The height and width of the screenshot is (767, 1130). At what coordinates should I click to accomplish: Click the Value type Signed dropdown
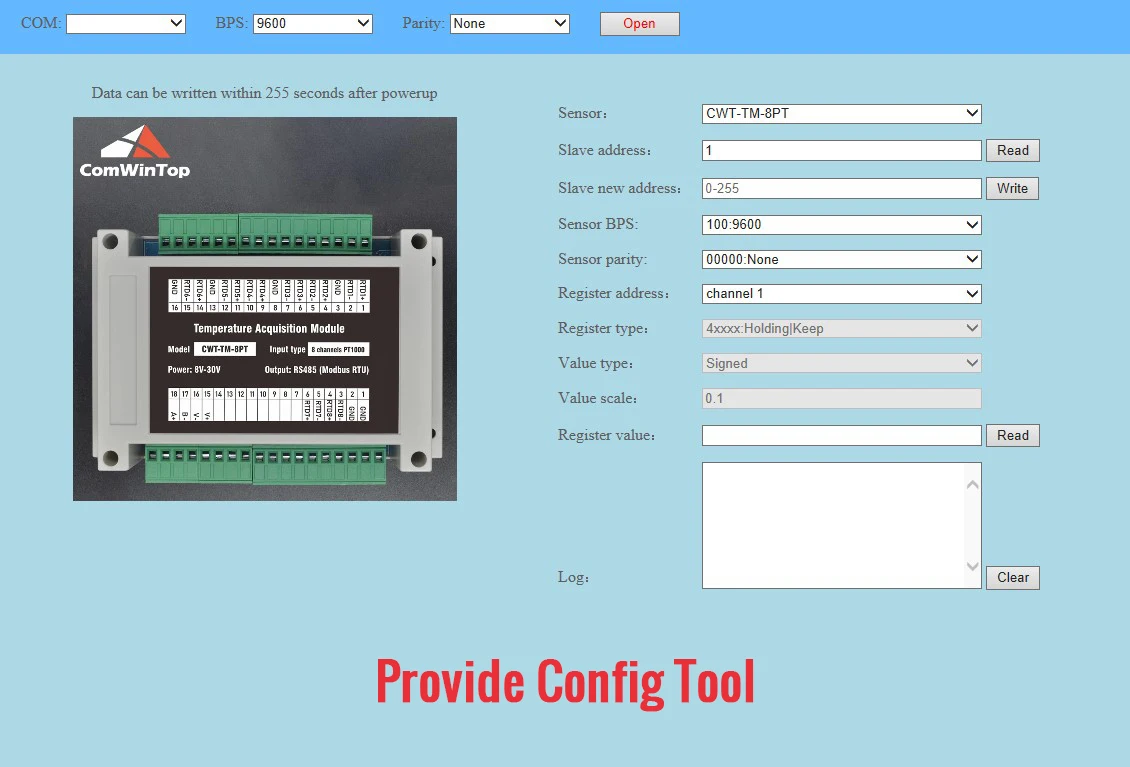coord(842,363)
